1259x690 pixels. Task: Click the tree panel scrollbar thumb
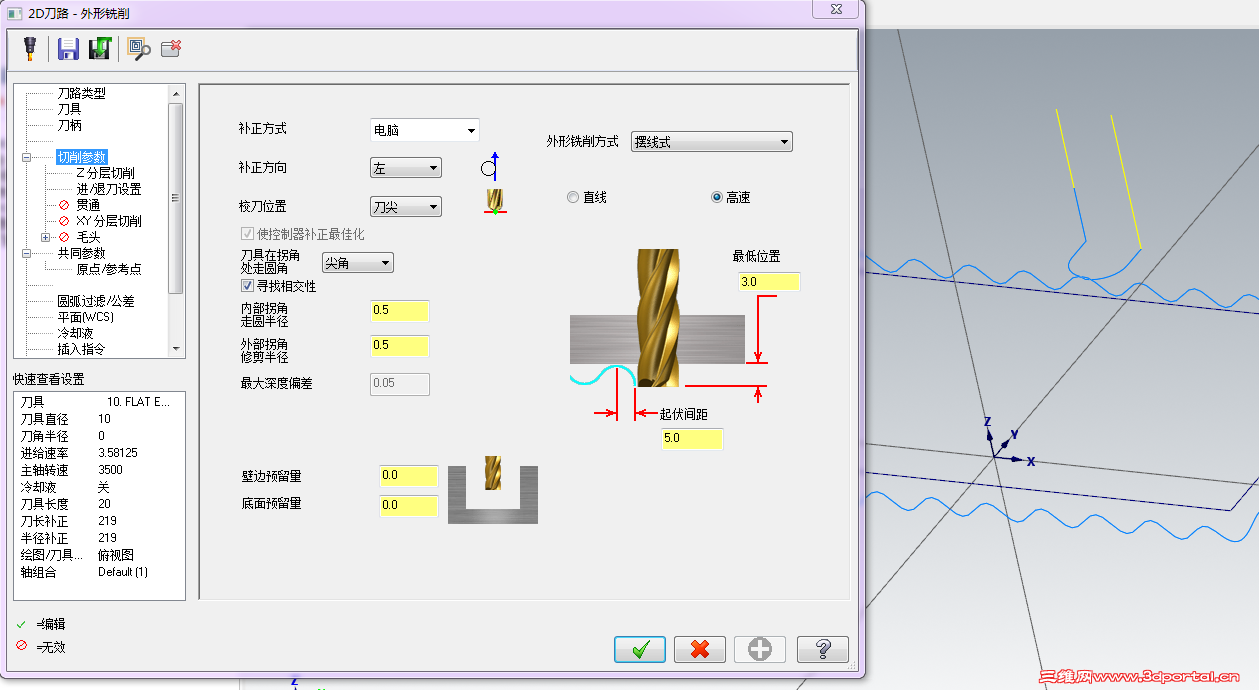(176, 198)
